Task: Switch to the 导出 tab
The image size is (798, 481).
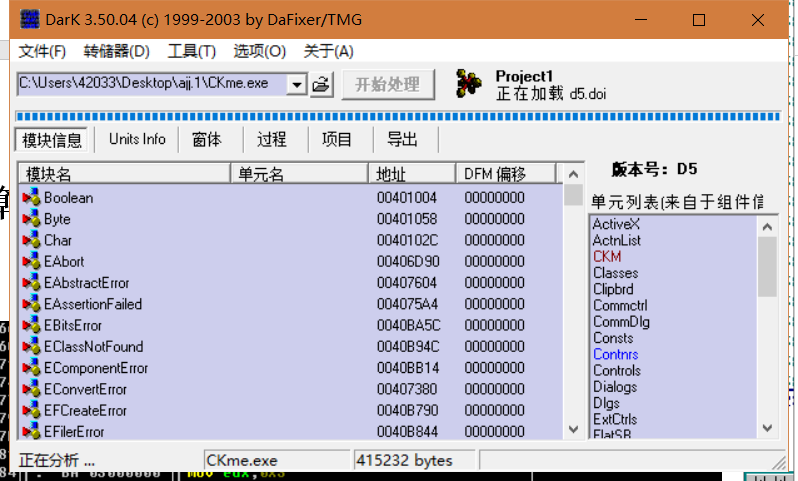Action: click(402, 139)
